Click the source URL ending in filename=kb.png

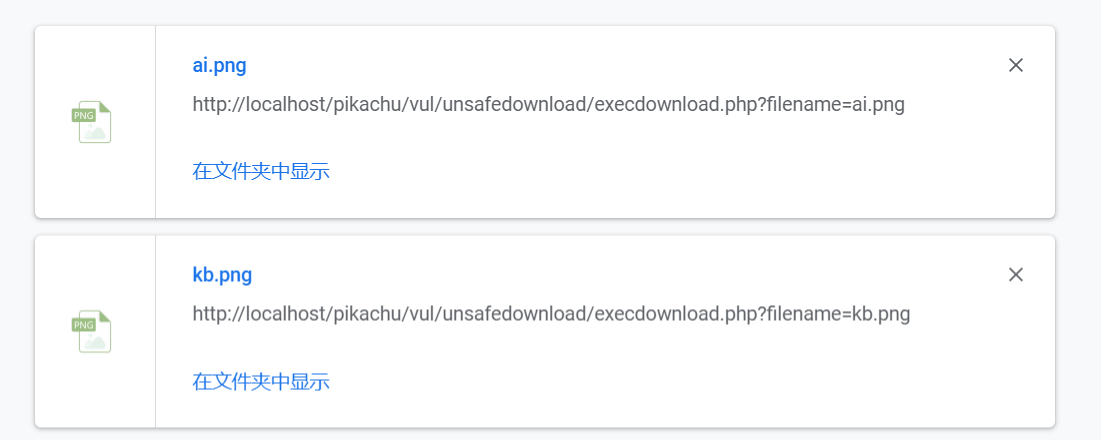click(551, 314)
